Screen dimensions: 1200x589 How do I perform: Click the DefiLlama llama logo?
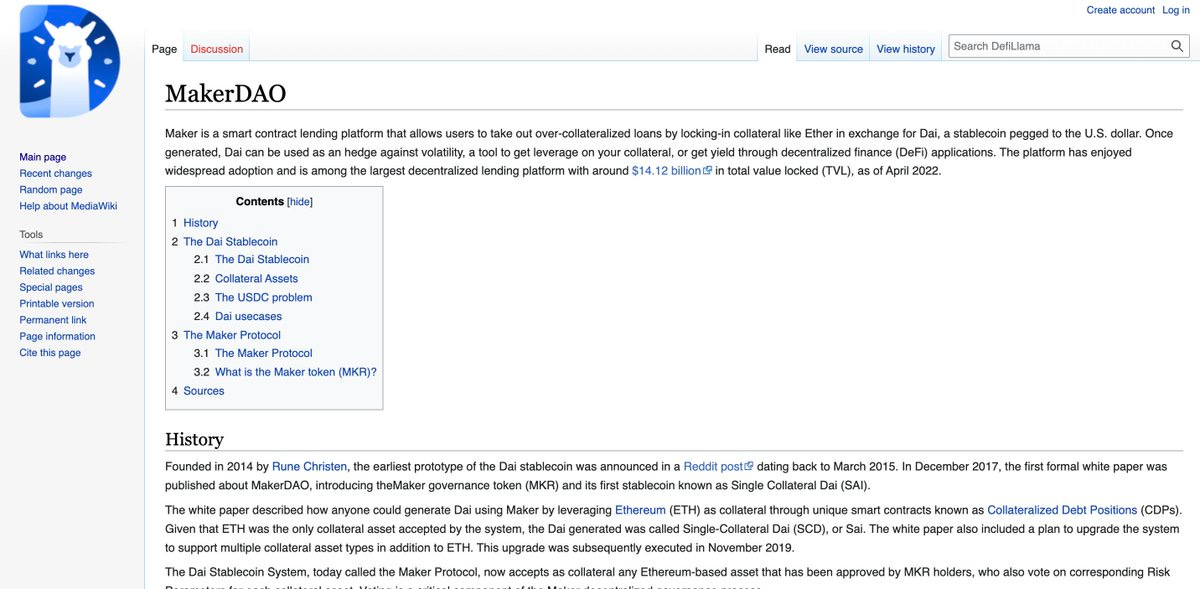click(x=69, y=61)
